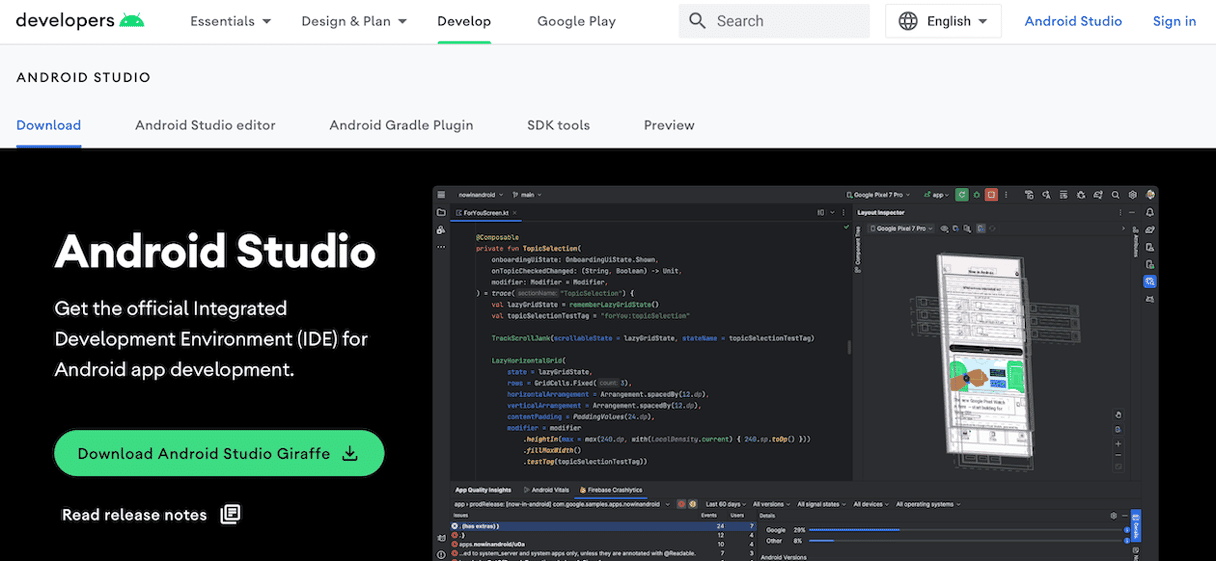The image size is (1216, 561).
Task: Expand the Essentials dropdown menu
Action: pos(231,21)
